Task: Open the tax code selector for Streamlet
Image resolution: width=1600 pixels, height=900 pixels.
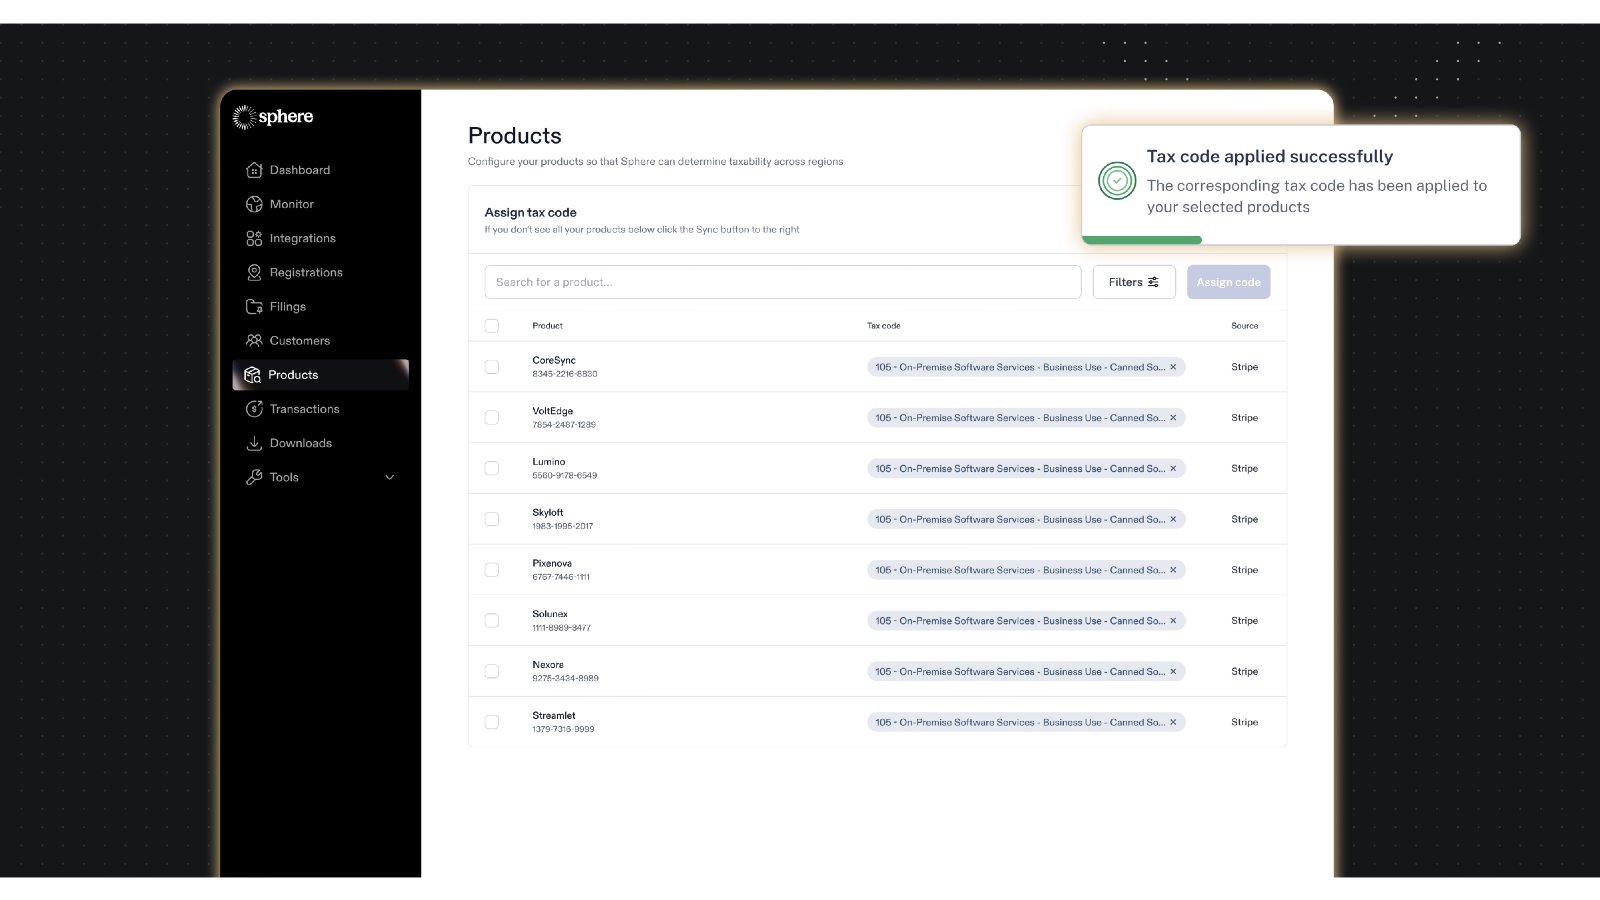Action: [1018, 722]
